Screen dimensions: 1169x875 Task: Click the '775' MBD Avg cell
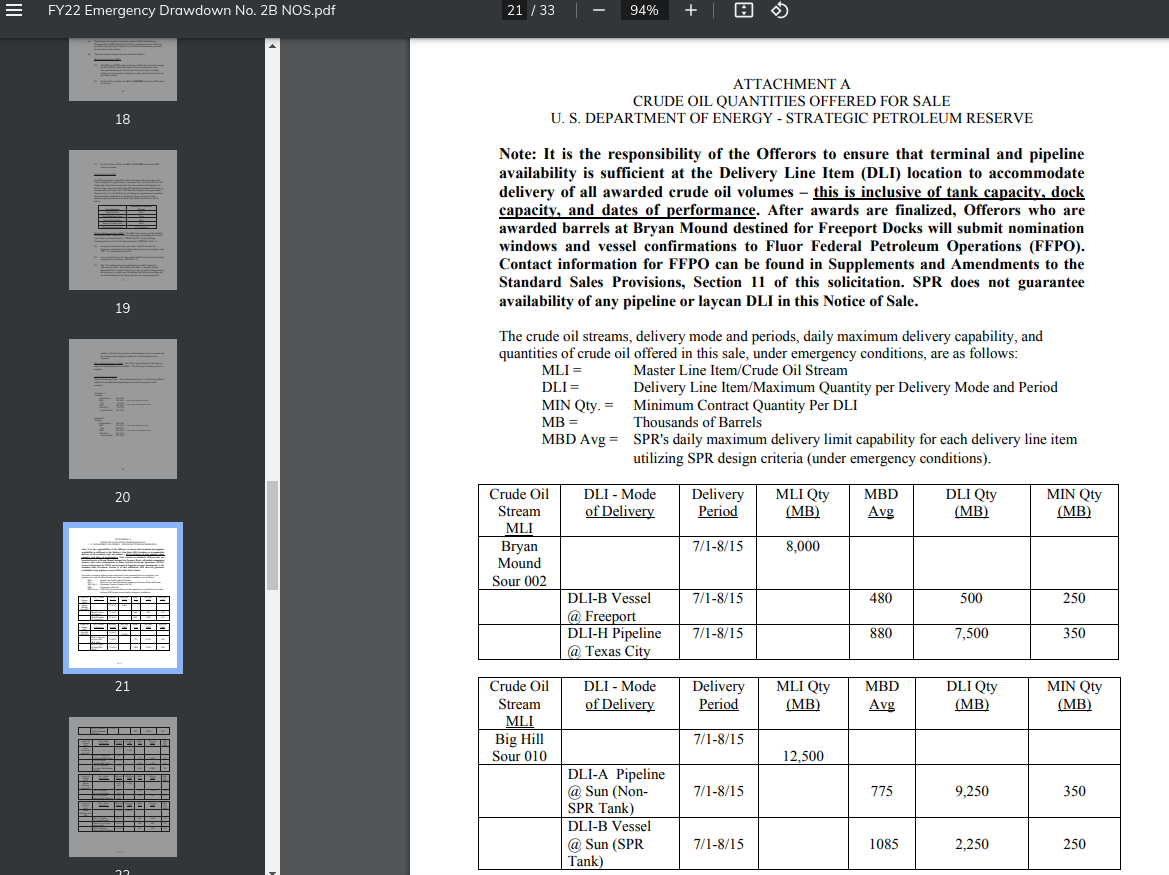881,792
